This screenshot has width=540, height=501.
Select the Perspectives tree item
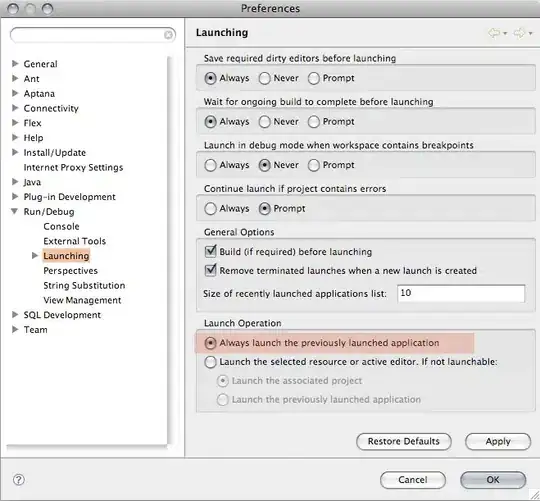pos(71,271)
